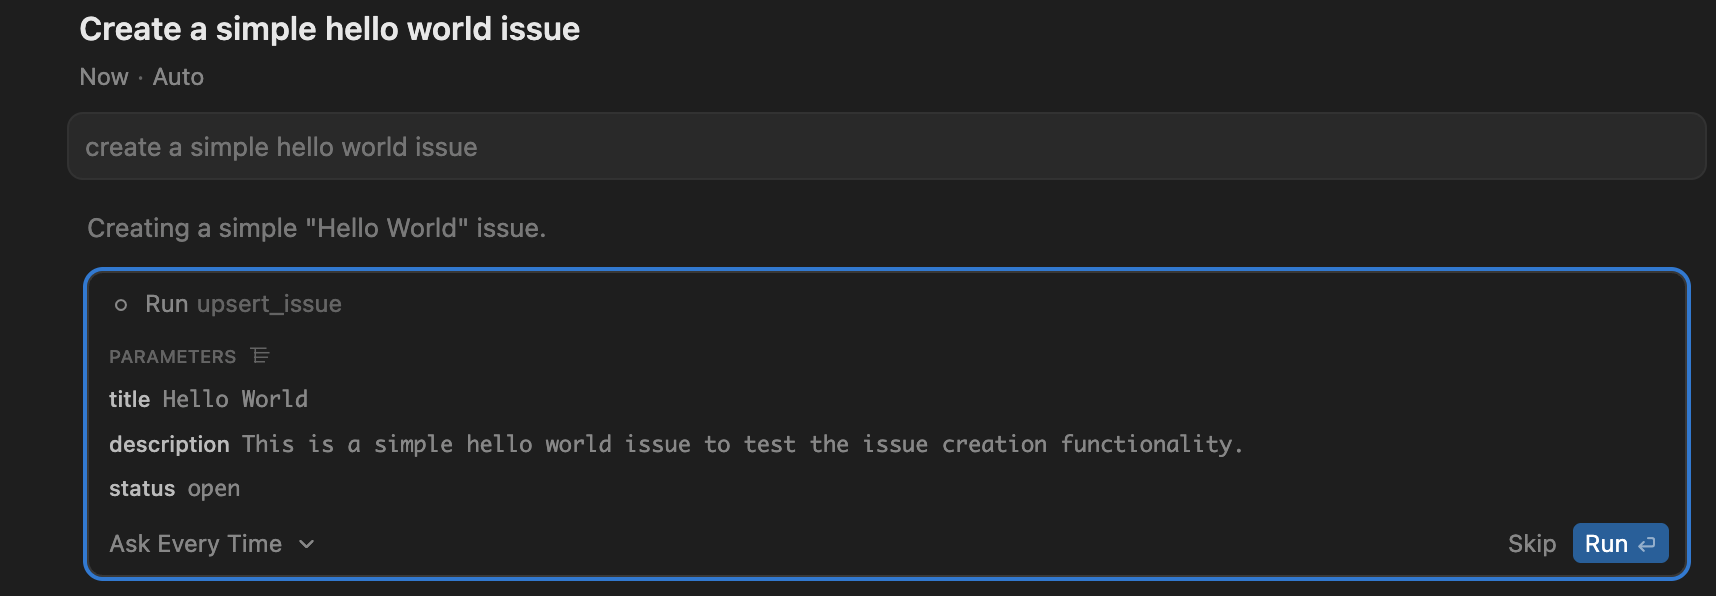Click the circle status icon beside Run upsert_issue
The height and width of the screenshot is (596, 1716).
(x=121, y=303)
